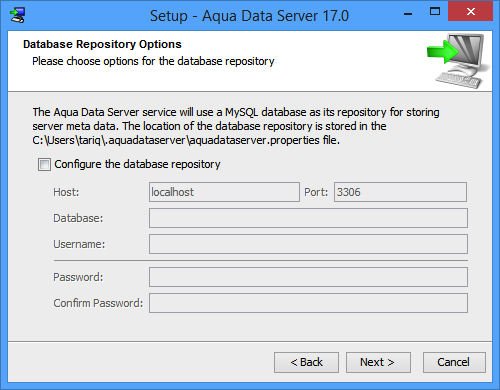
Task: Click the installer icon in title bar
Action: pyautogui.click(x=17, y=15)
